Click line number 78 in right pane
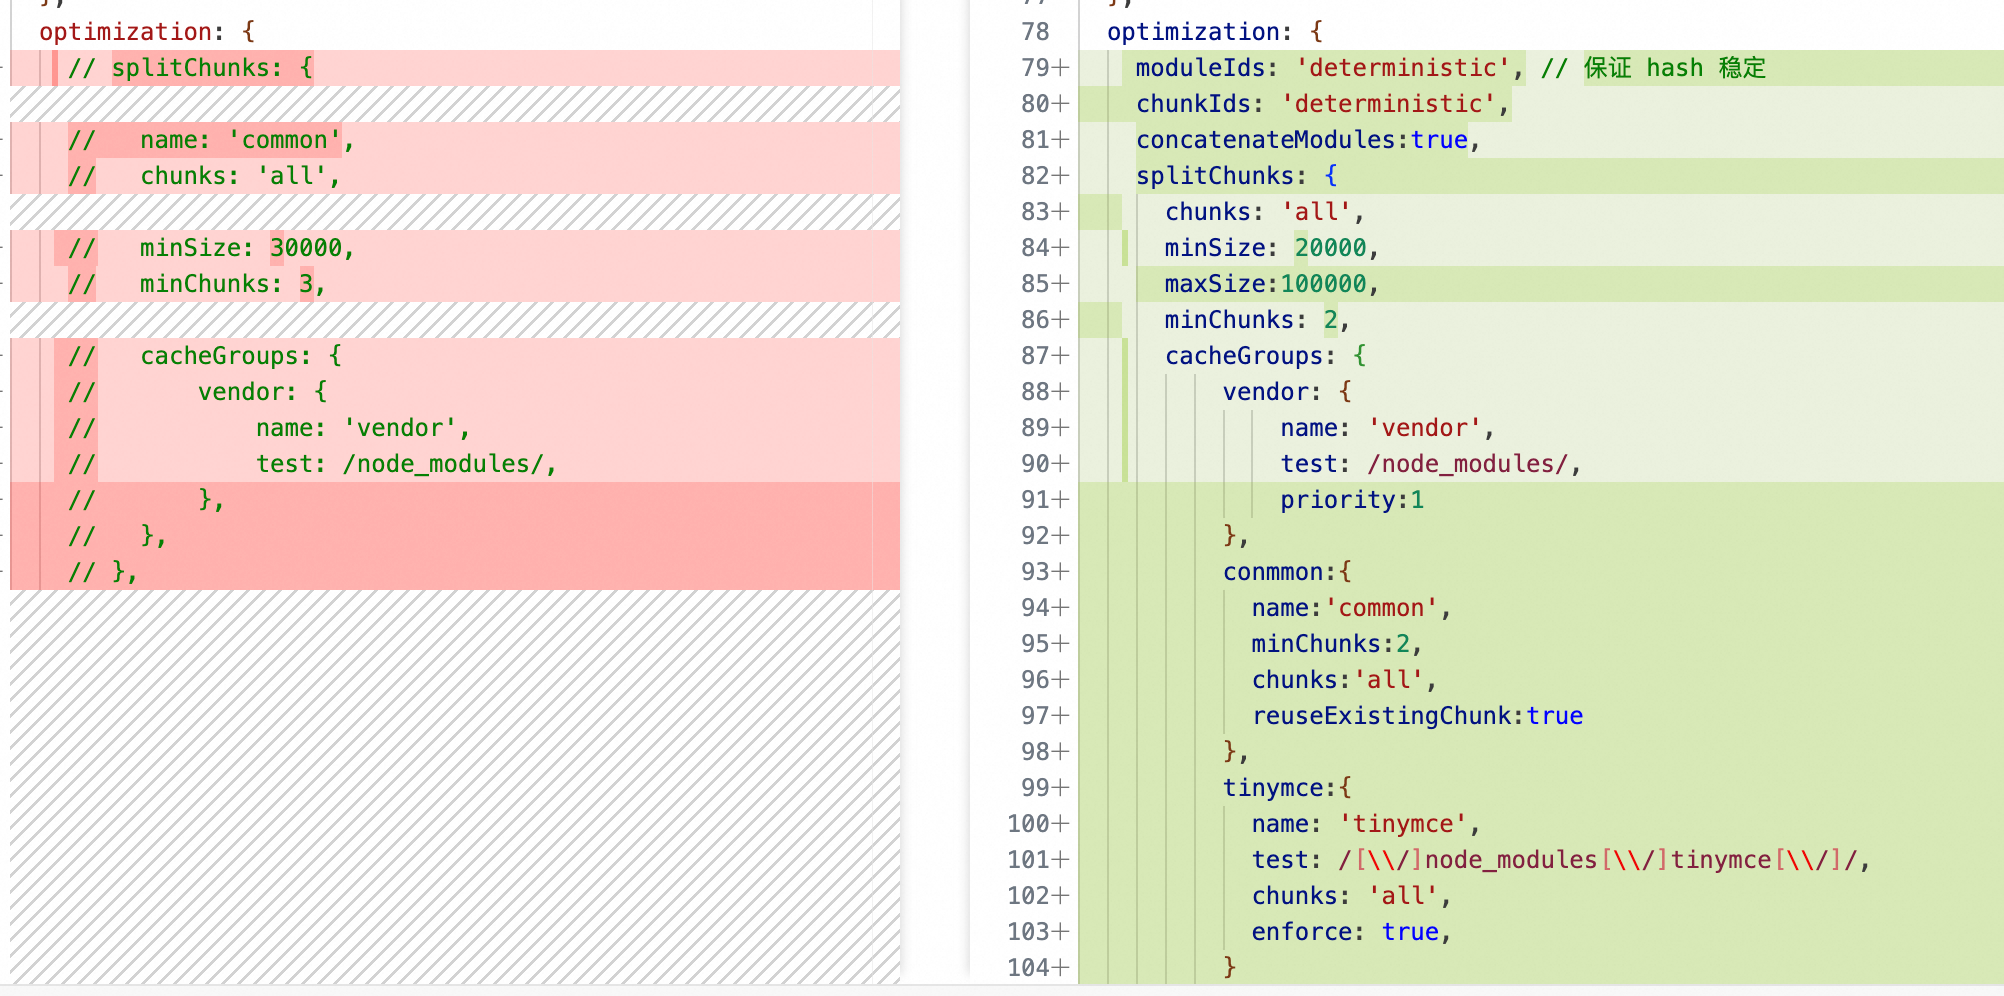This screenshot has height=996, width=2004. [1035, 32]
